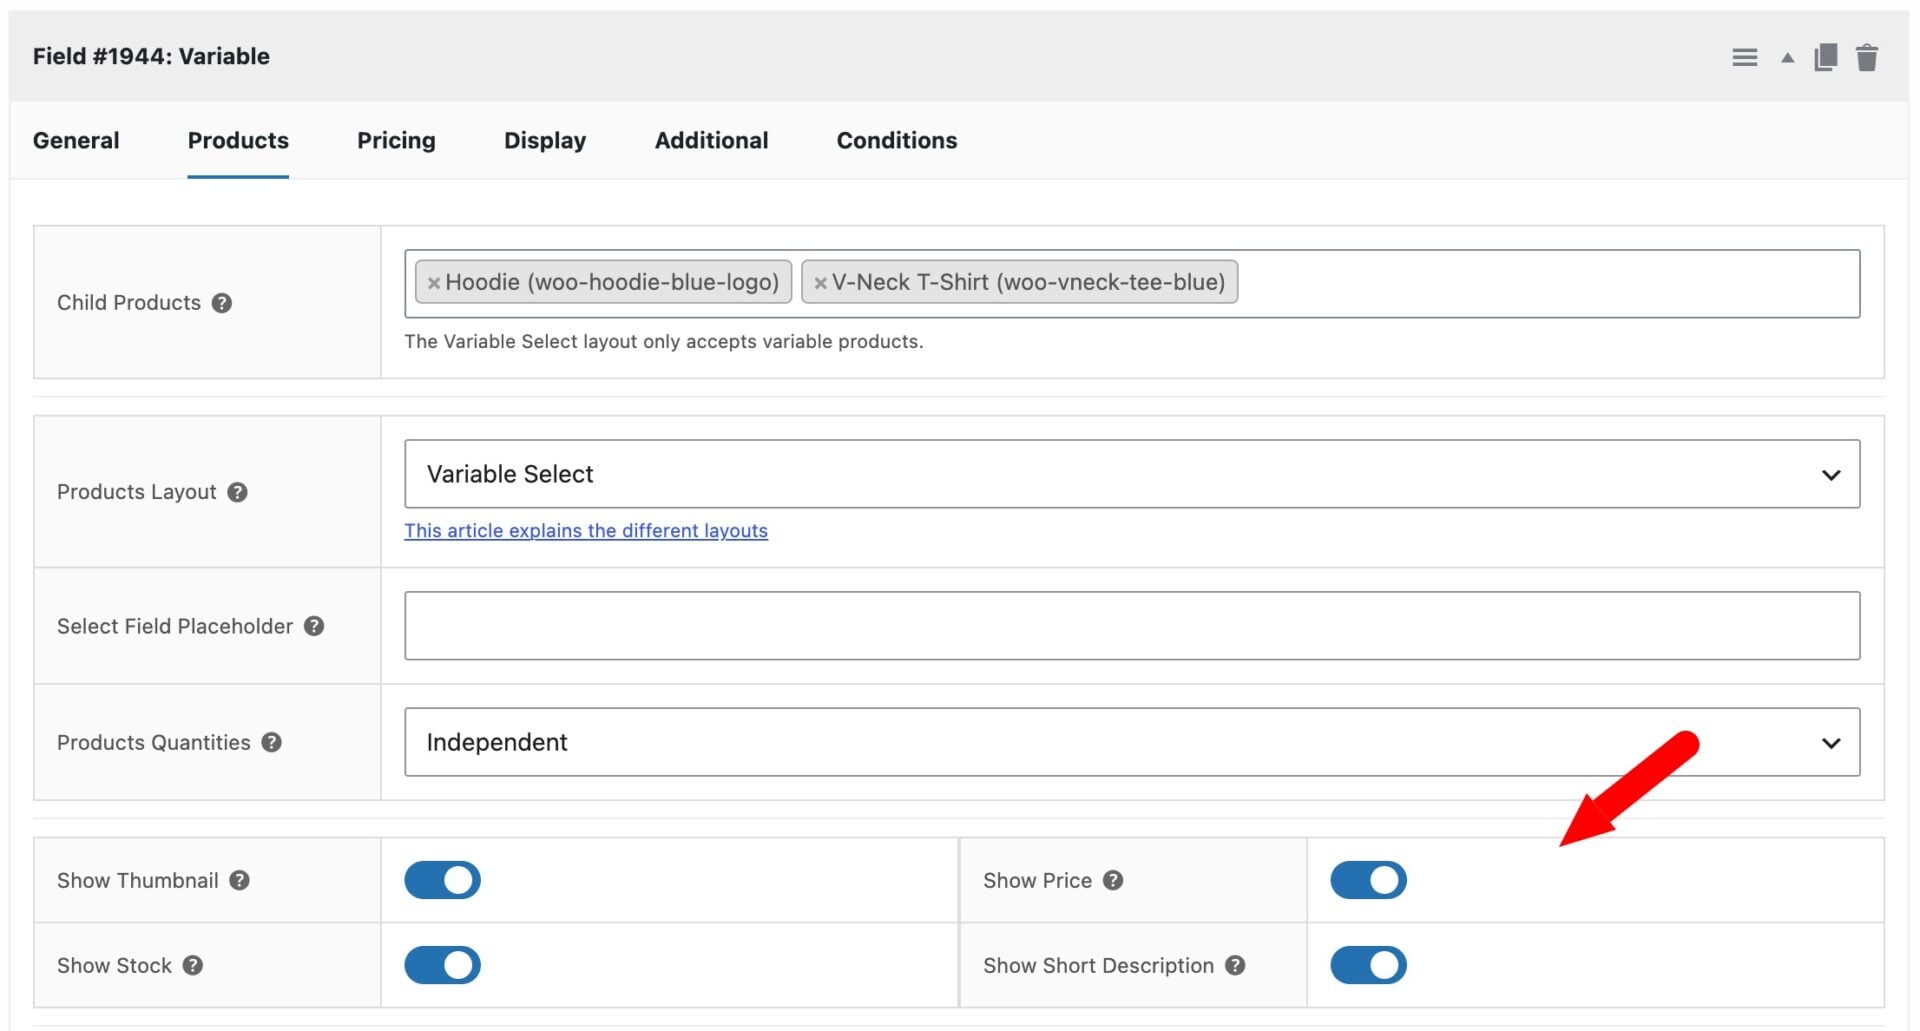This screenshot has width=1920, height=1031.
Task: Open the Display tab
Action: tap(545, 141)
